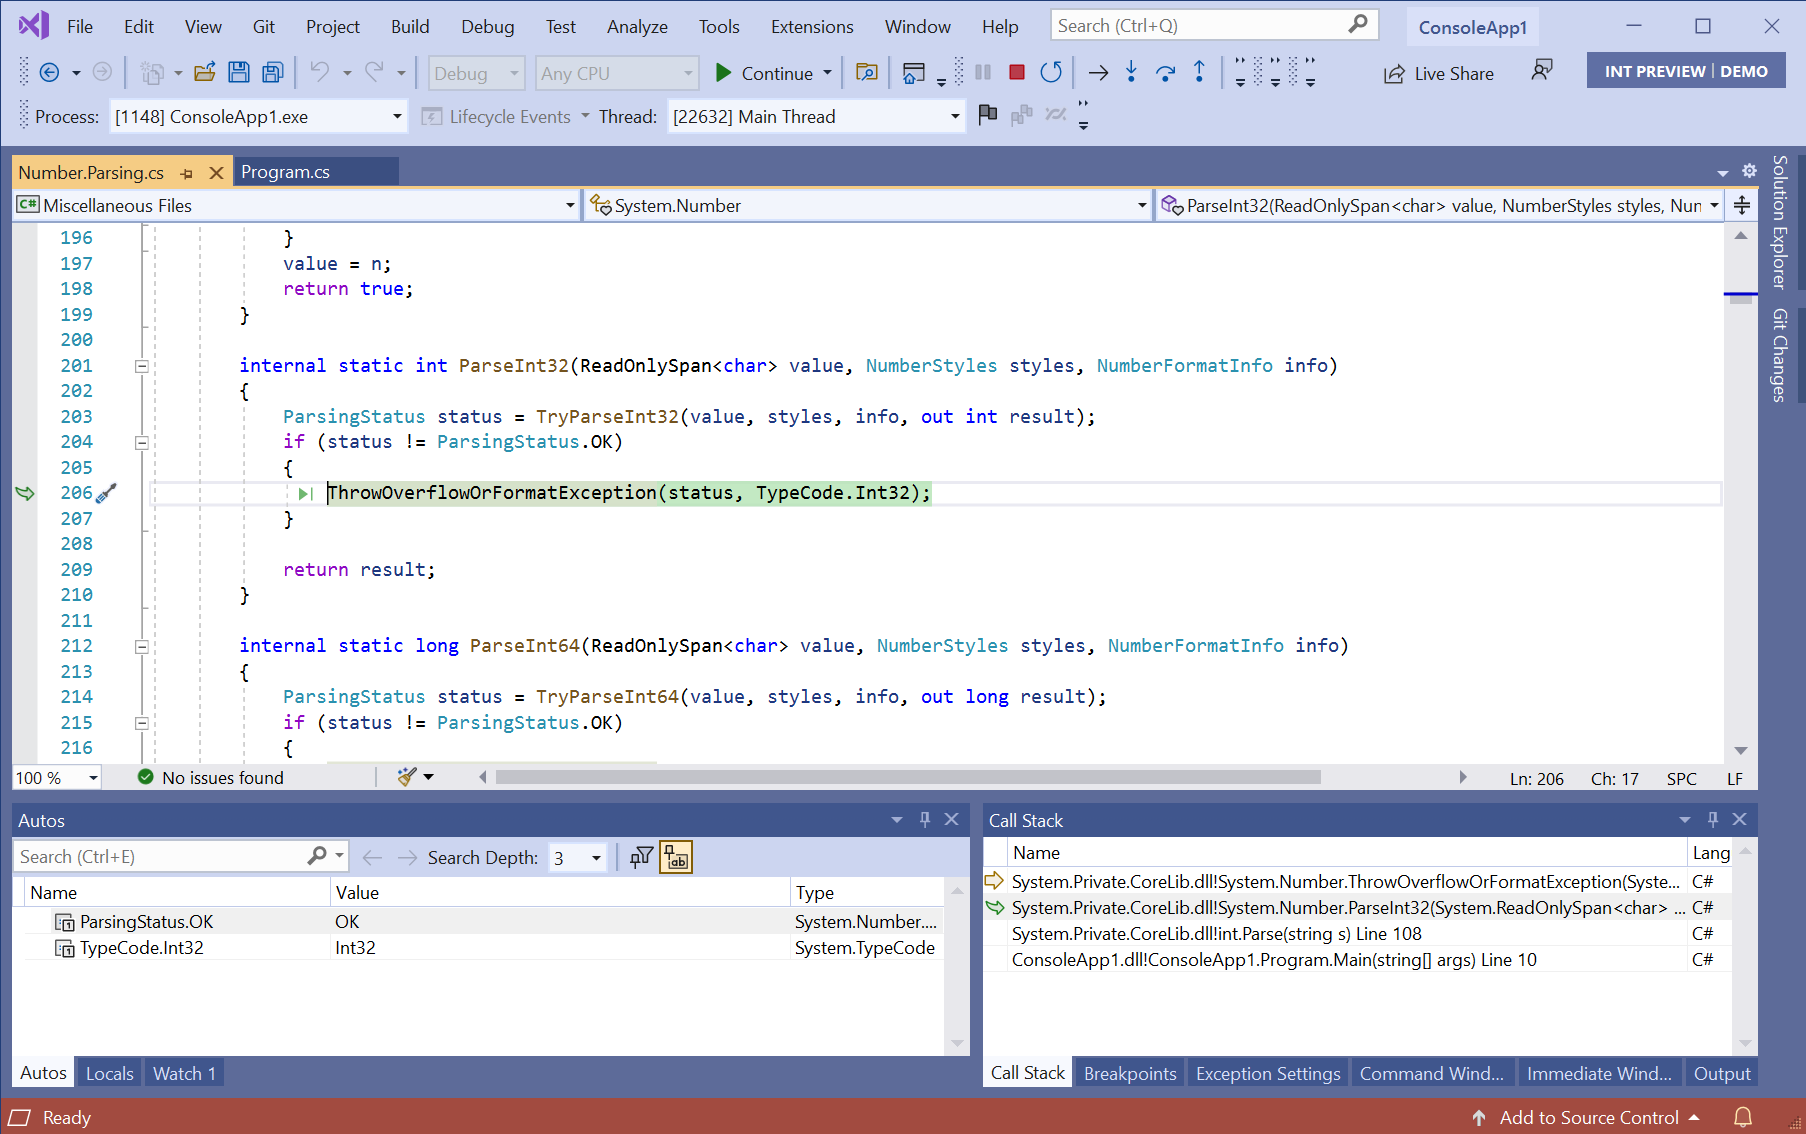
Task: Switch to the Breakpoints tab
Action: click(1130, 1073)
